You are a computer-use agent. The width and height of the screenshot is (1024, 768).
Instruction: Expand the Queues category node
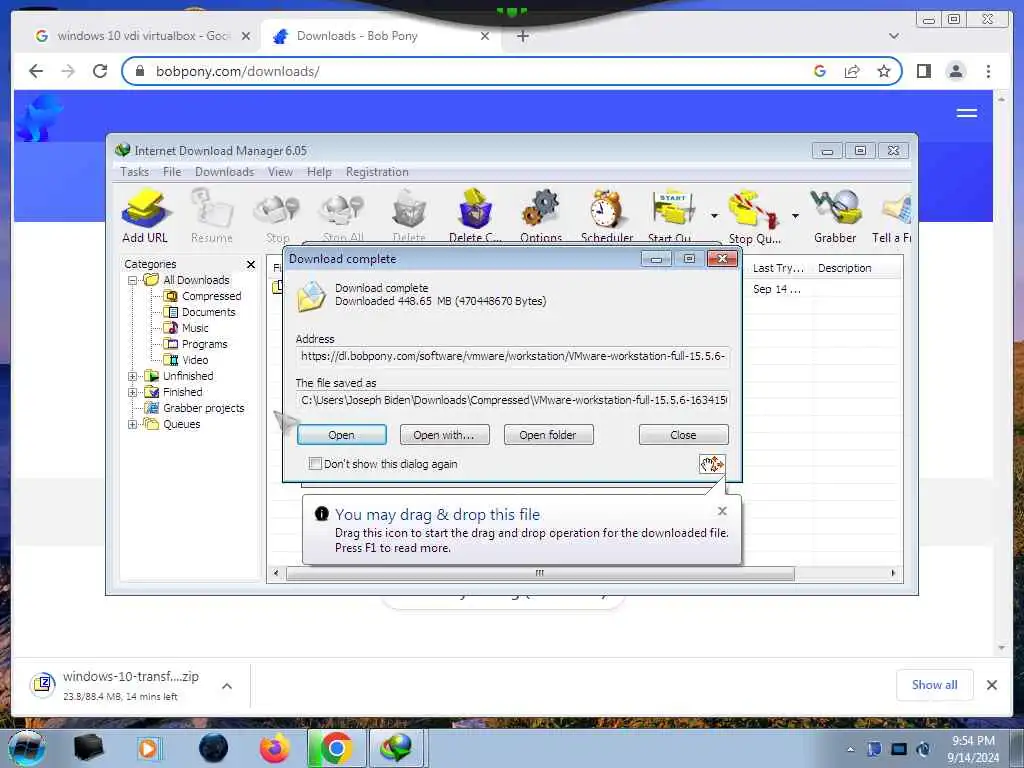point(133,424)
